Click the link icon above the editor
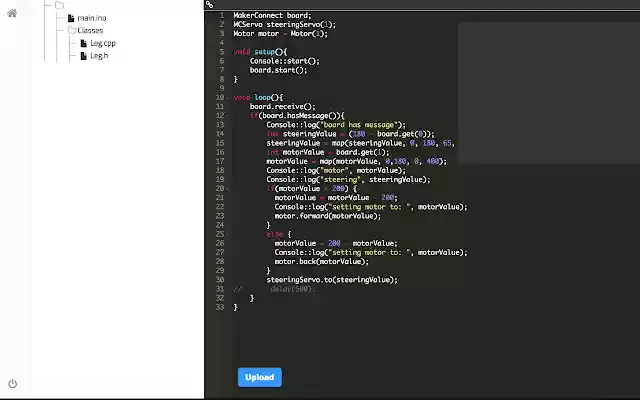Screen dimensions: 640x400 click(209, 4)
